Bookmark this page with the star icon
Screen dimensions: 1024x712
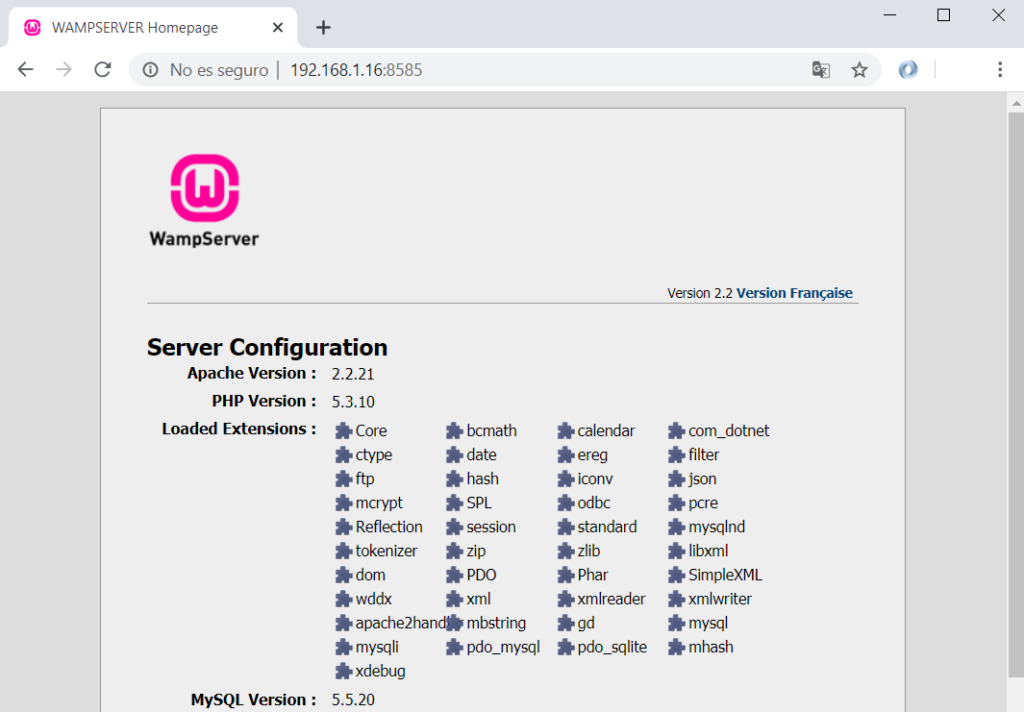point(859,70)
